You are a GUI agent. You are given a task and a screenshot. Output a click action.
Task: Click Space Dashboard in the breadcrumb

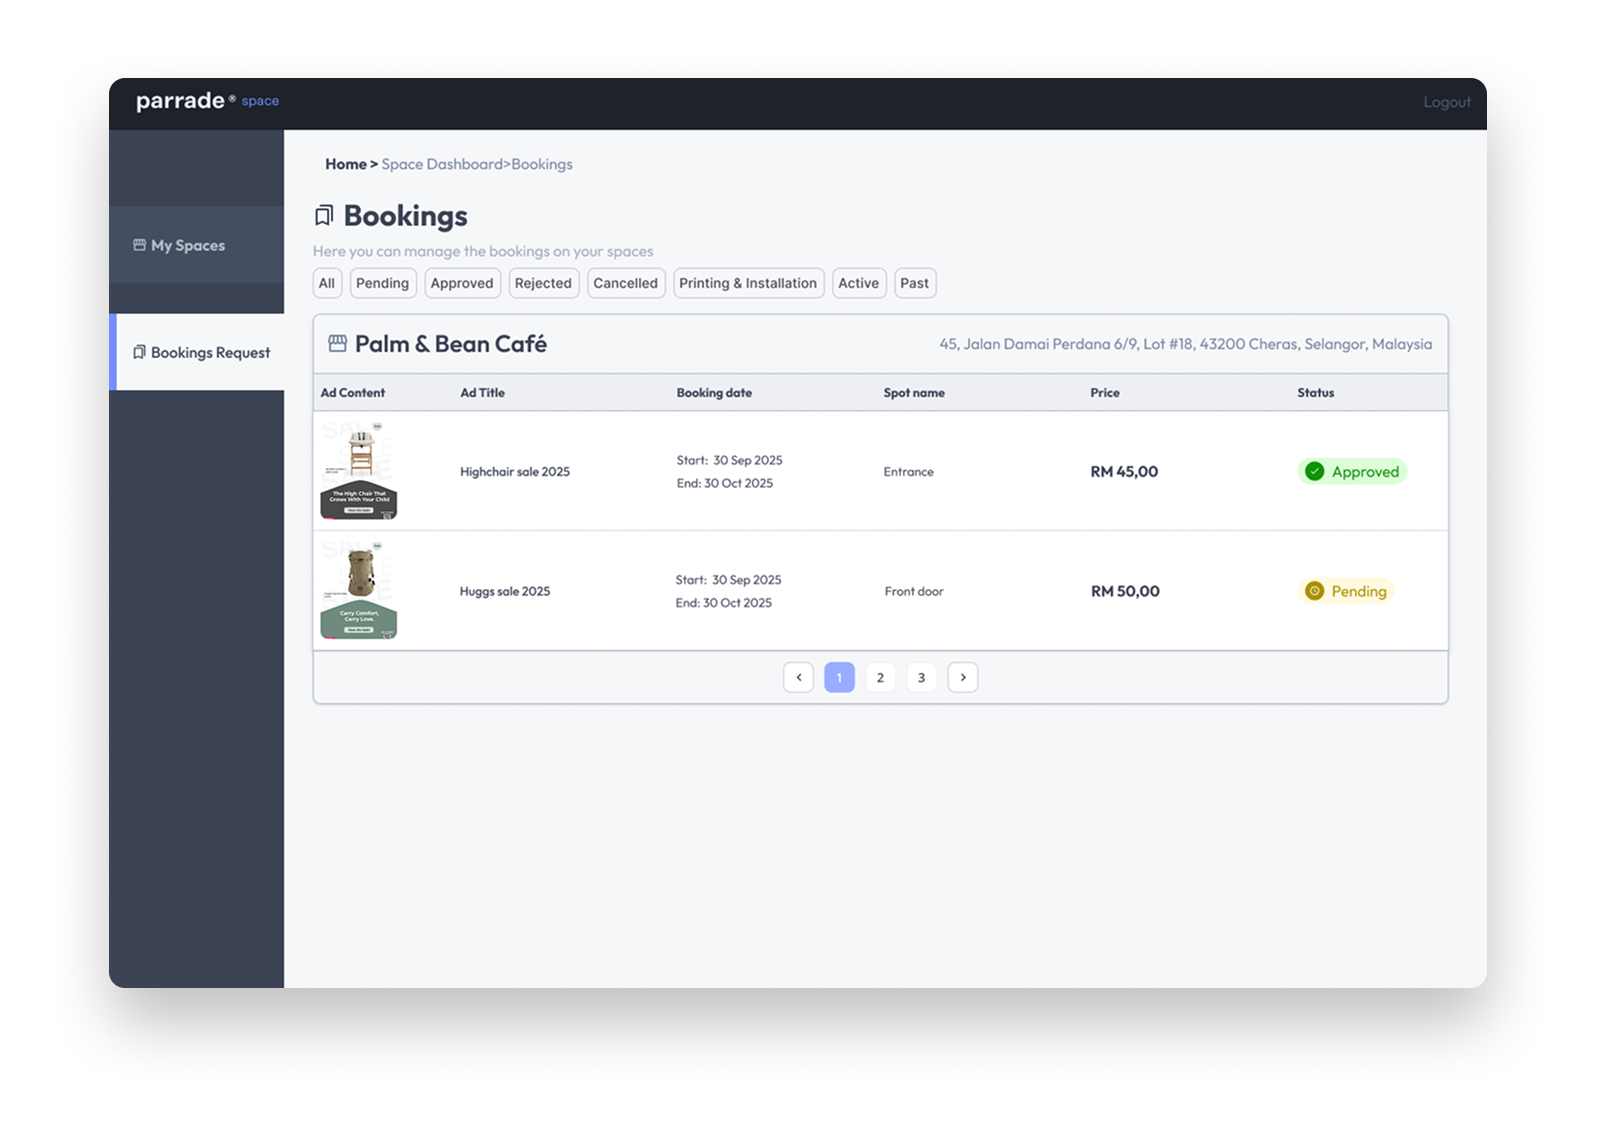tap(442, 164)
